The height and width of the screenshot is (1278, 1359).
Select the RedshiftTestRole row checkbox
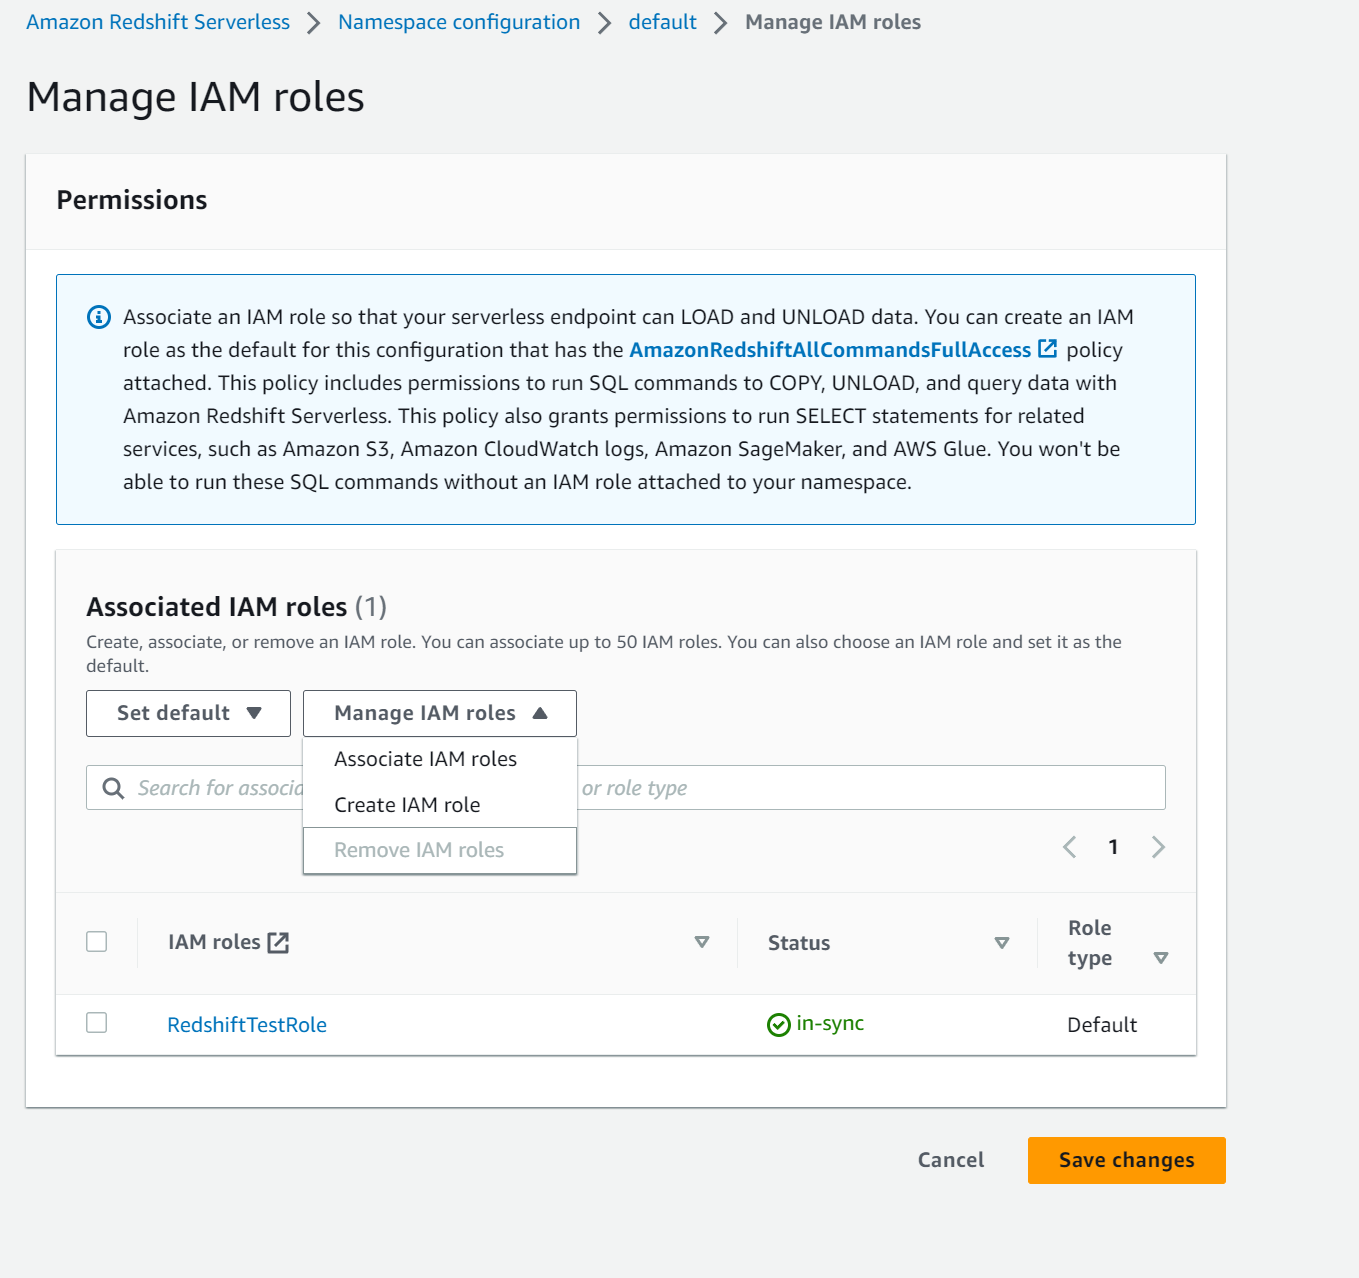tap(97, 1023)
